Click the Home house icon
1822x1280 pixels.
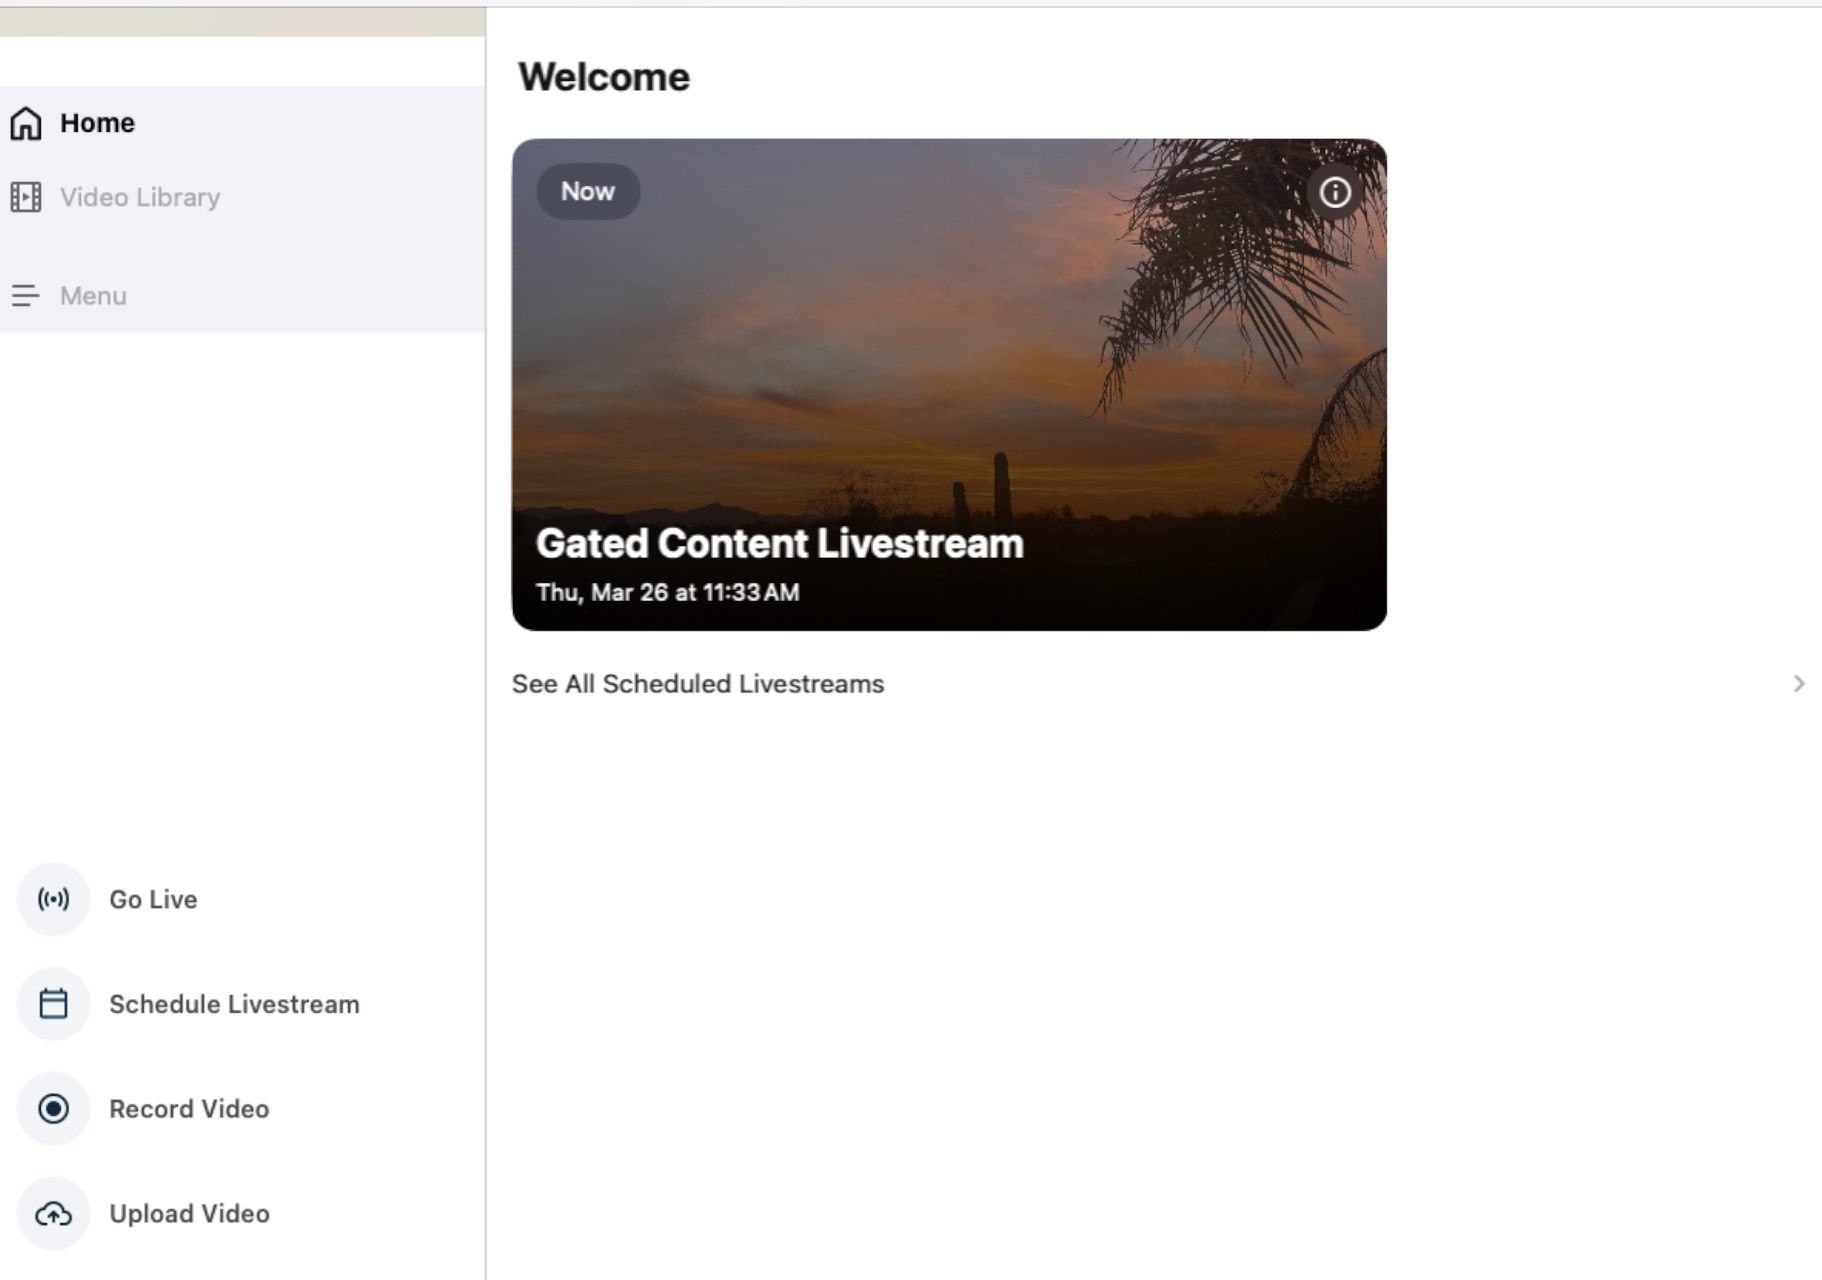tap(26, 123)
